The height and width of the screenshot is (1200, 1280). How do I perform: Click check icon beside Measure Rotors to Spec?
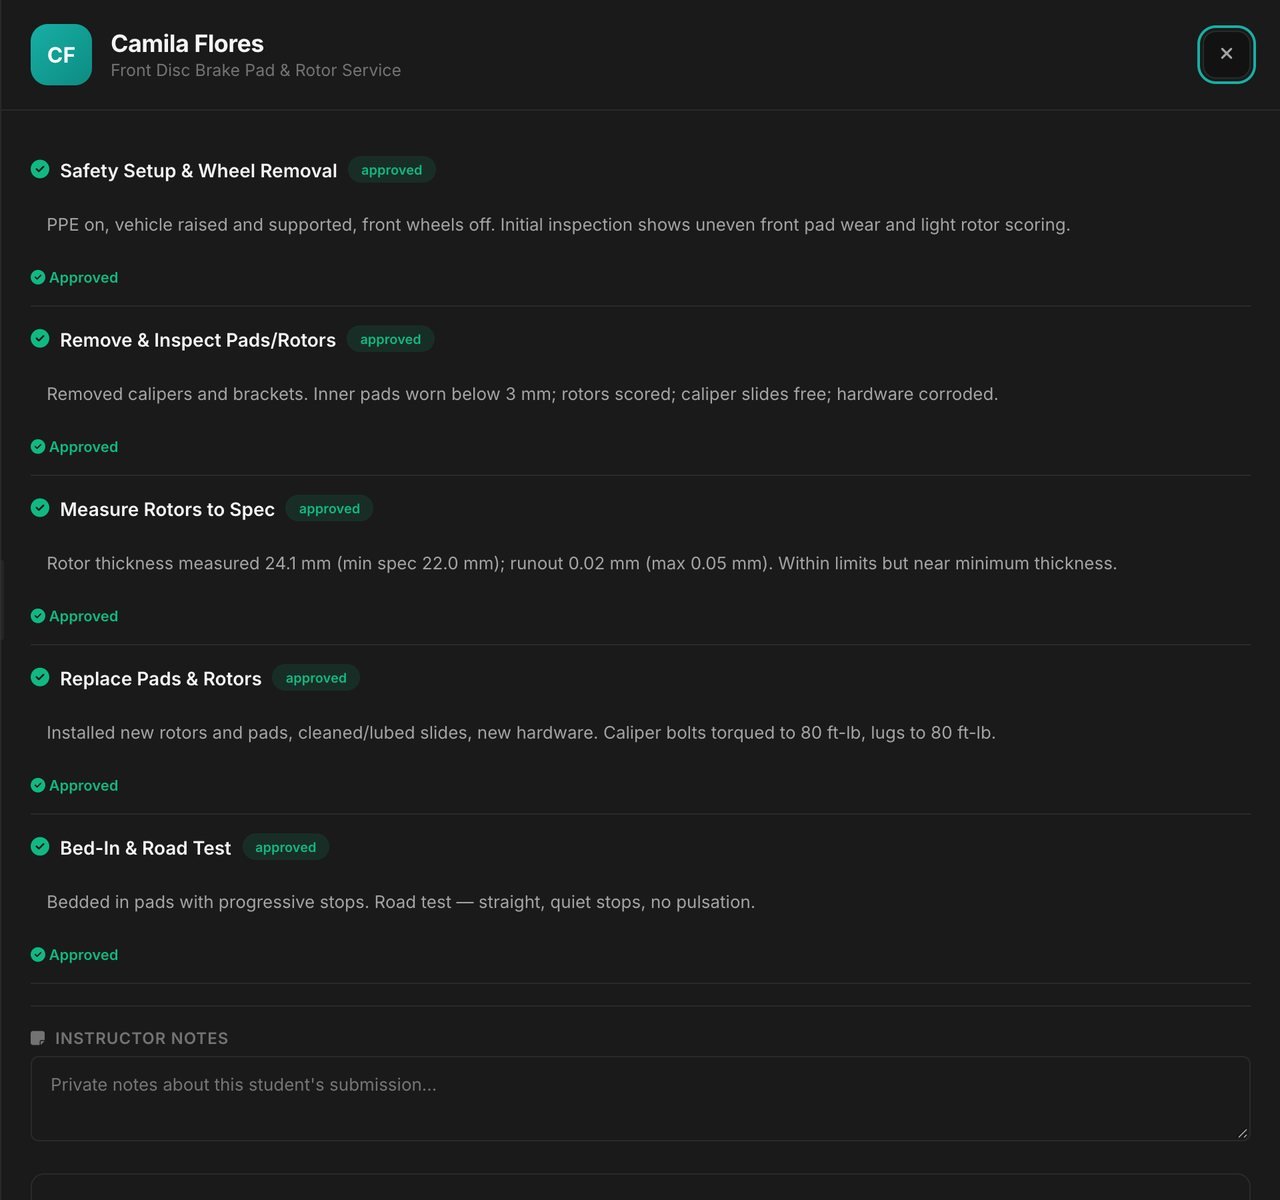pos(40,508)
